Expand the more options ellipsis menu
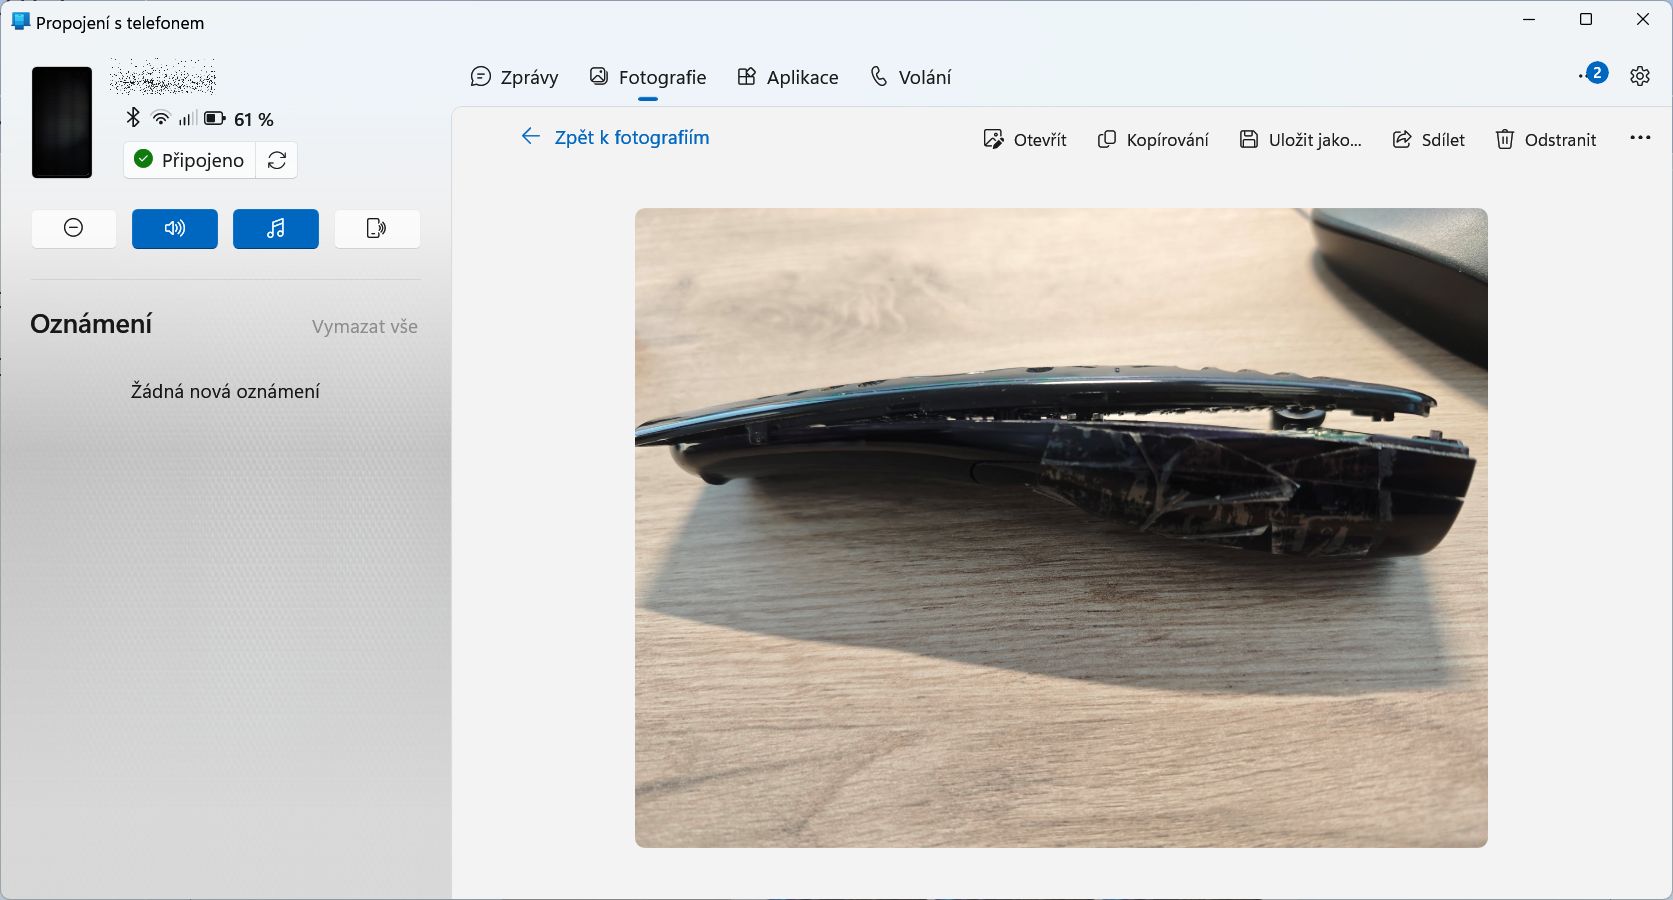This screenshot has width=1673, height=900. [x=1640, y=138]
